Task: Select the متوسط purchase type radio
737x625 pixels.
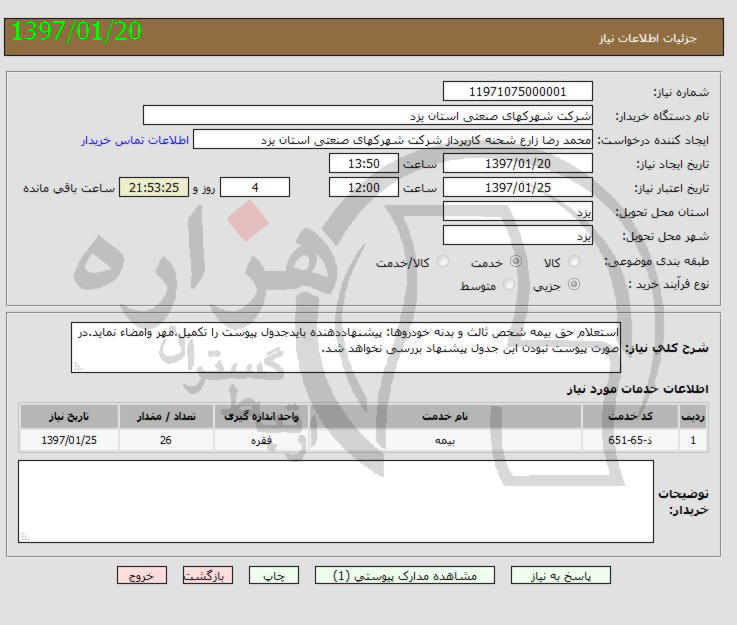Action: pos(510,285)
